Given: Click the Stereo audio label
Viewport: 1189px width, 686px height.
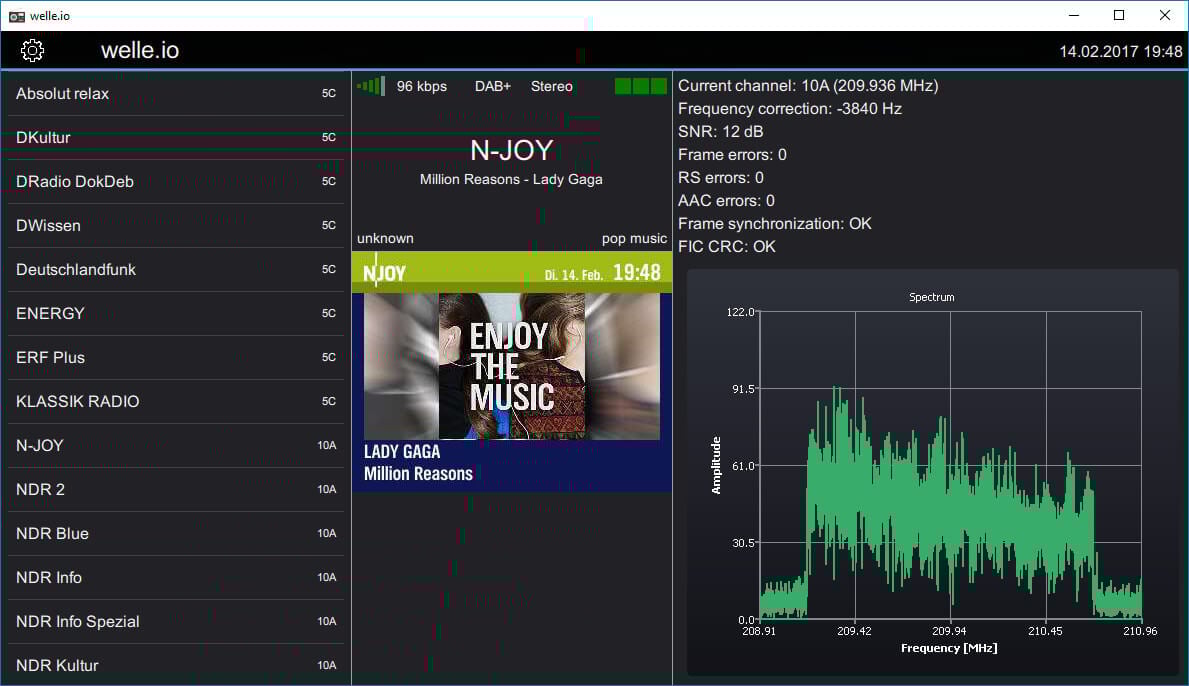Looking at the screenshot, I should point(551,86).
